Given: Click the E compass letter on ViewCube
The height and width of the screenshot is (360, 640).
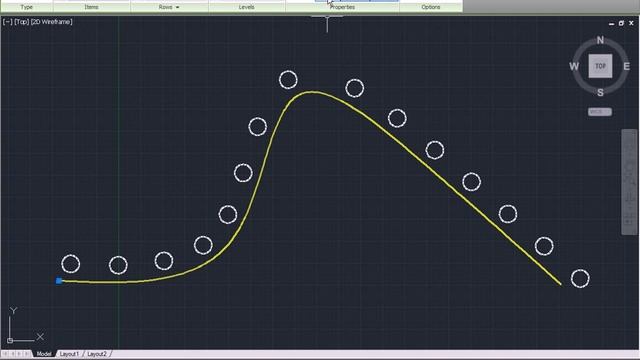Looking at the screenshot, I should pyautogui.click(x=626, y=66).
